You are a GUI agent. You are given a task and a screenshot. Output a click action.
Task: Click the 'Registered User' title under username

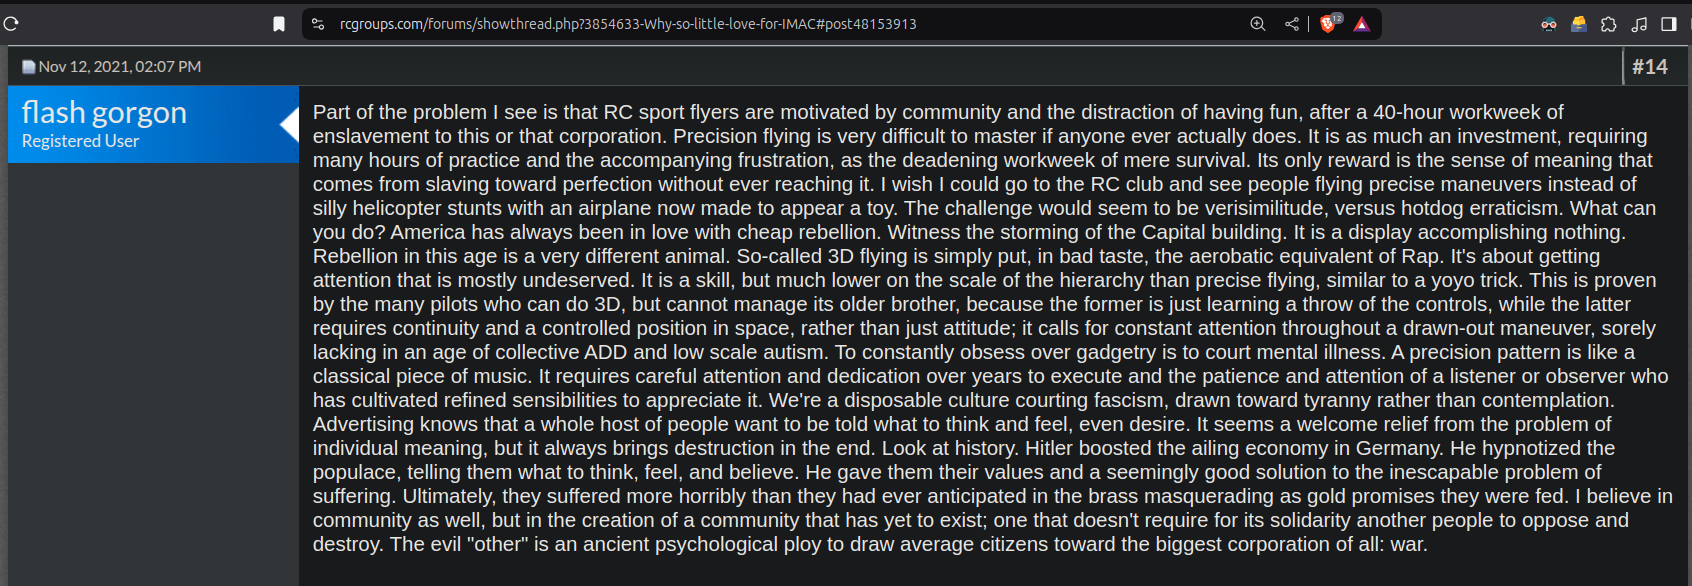(80, 141)
